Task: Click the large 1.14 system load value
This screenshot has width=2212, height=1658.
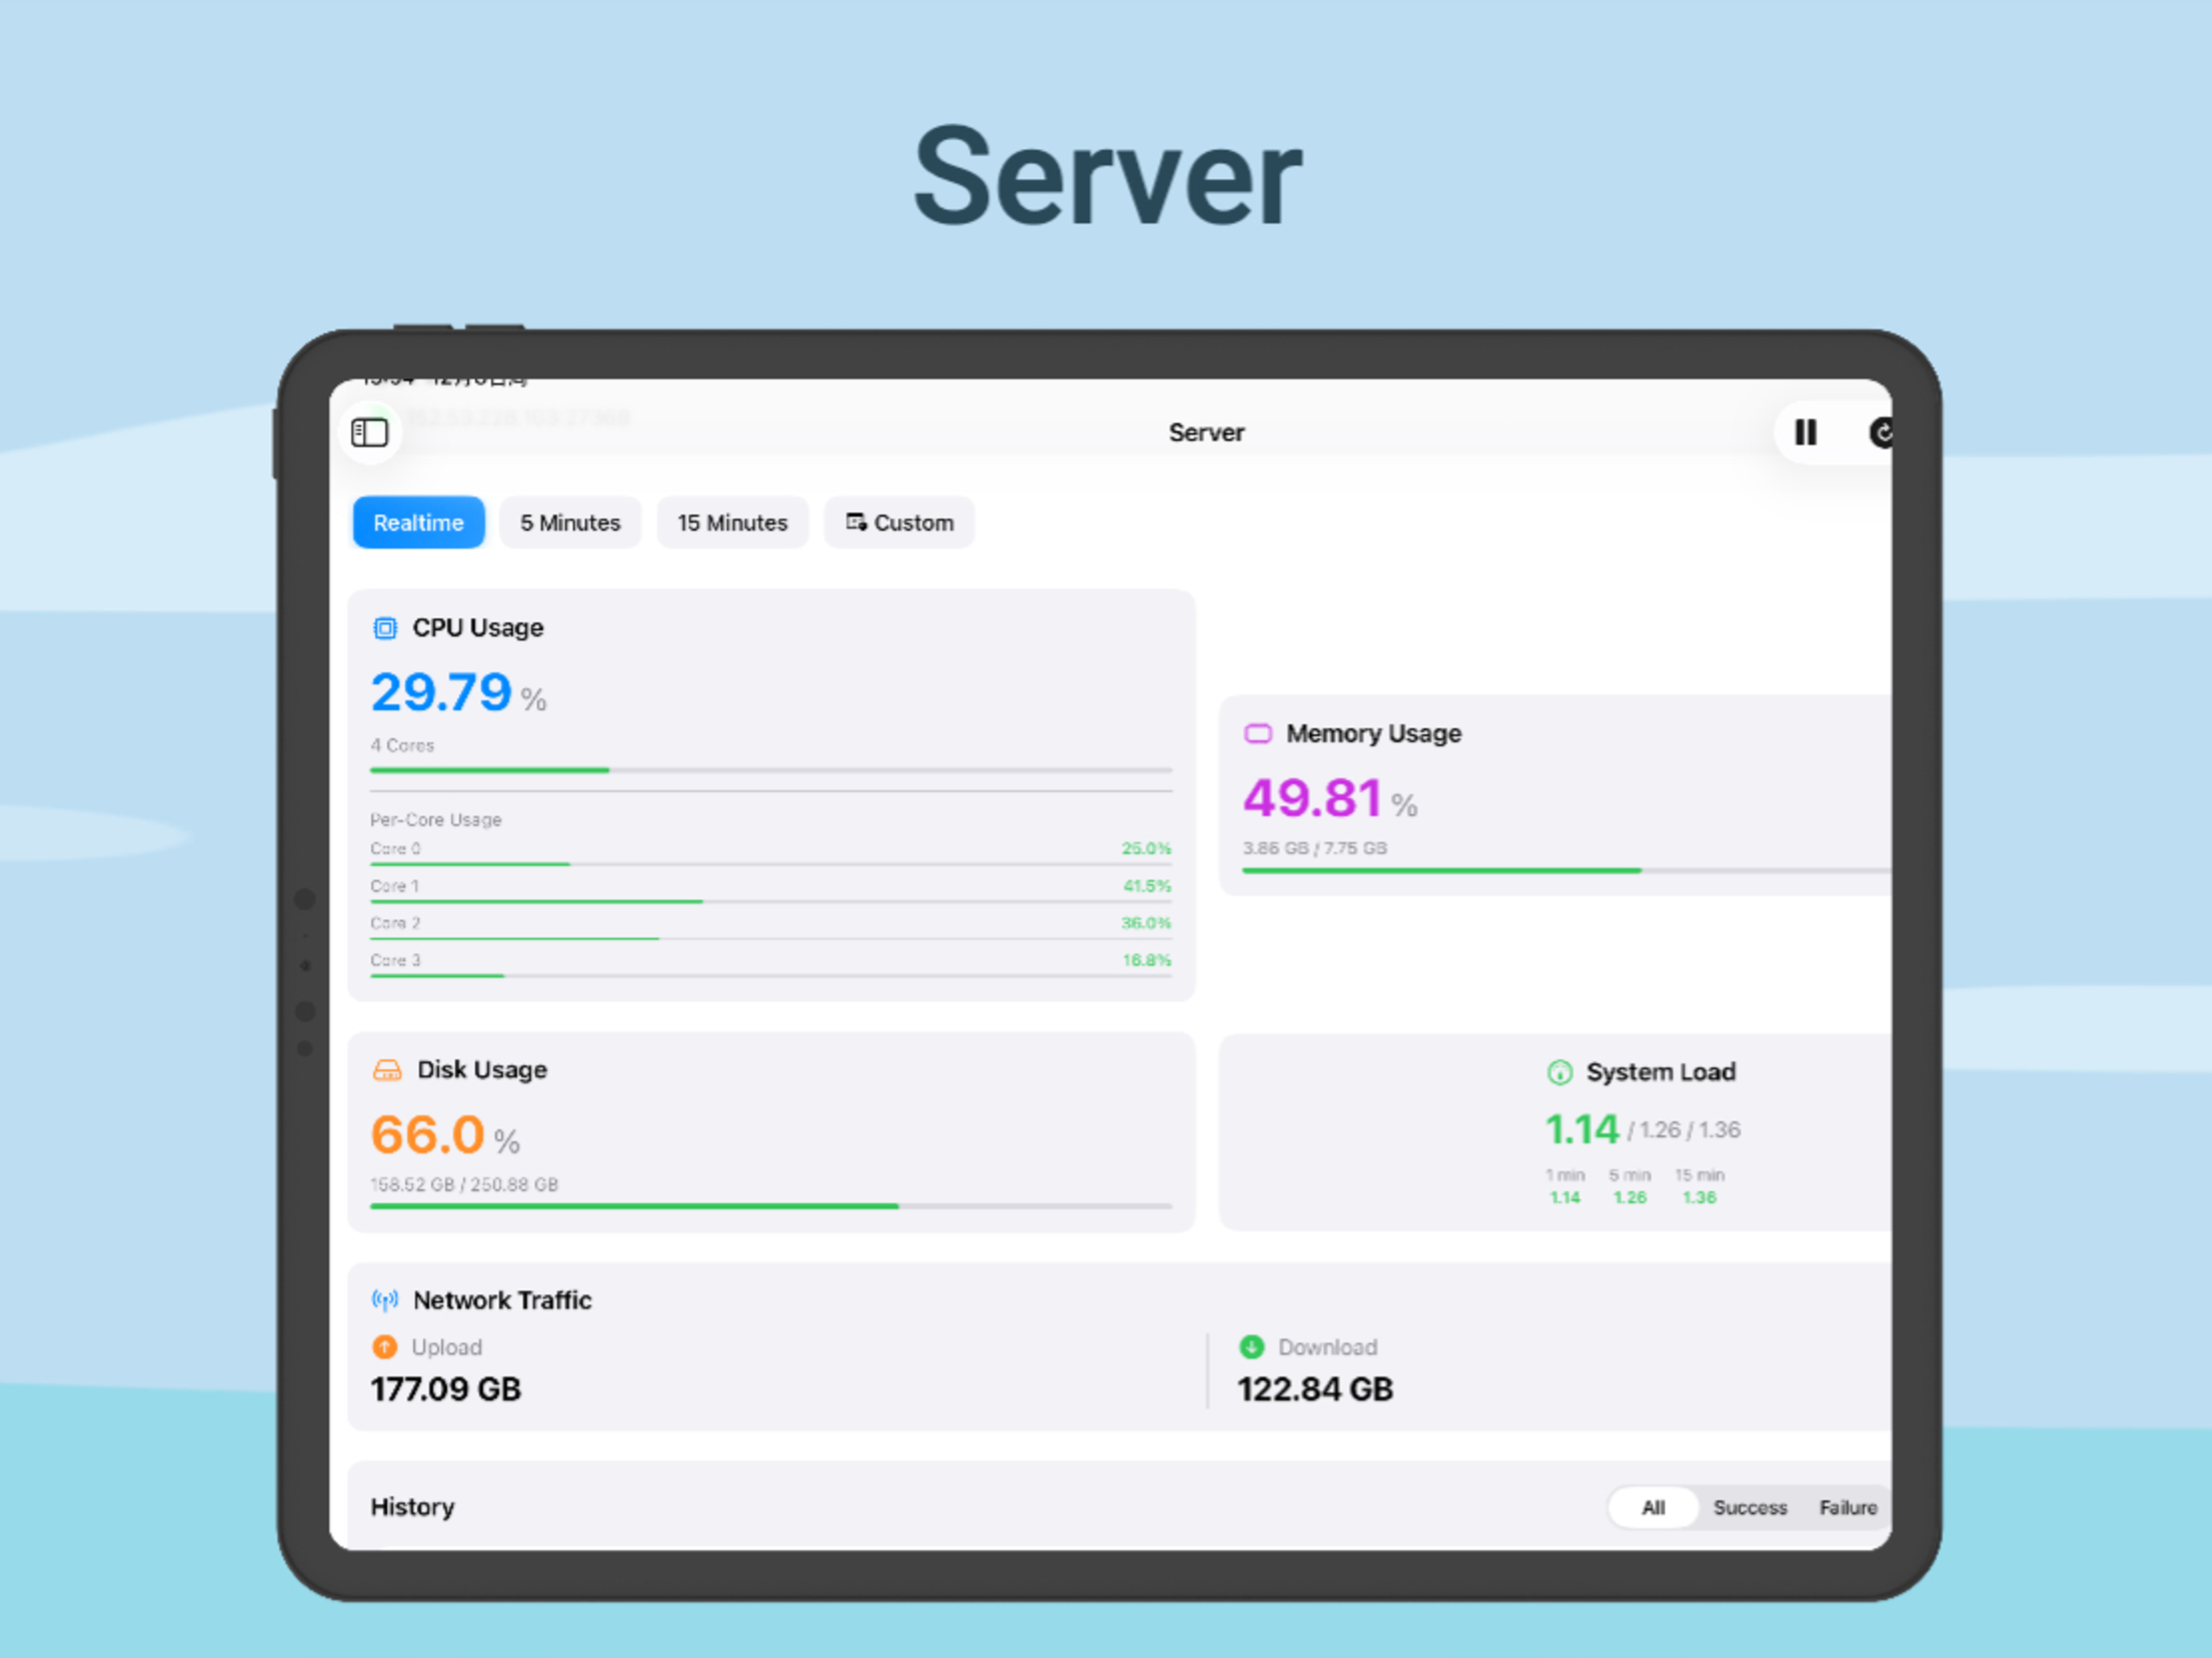Action: [x=1582, y=1130]
